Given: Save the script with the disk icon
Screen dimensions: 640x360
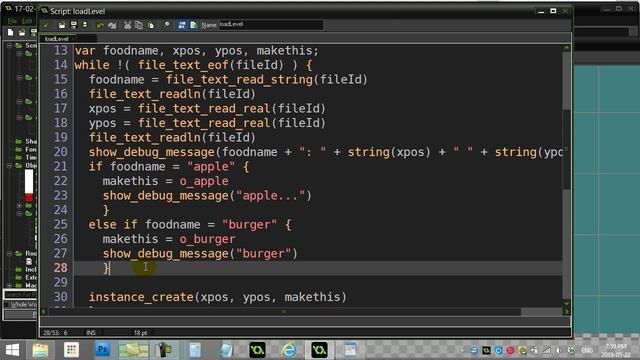Looking at the screenshot, I should pyautogui.click(x=73, y=25).
